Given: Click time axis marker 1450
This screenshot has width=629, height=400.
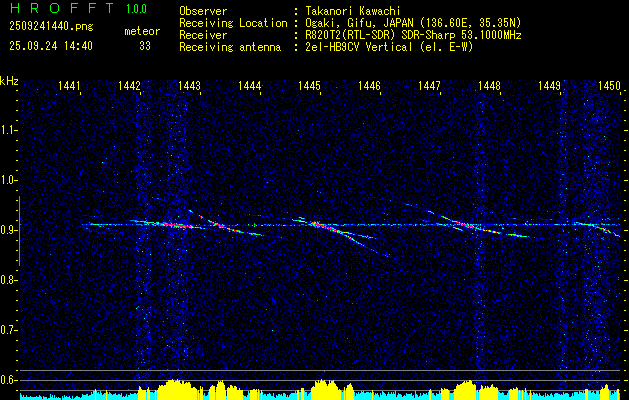Looking at the screenshot, I should click(x=609, y=86).
